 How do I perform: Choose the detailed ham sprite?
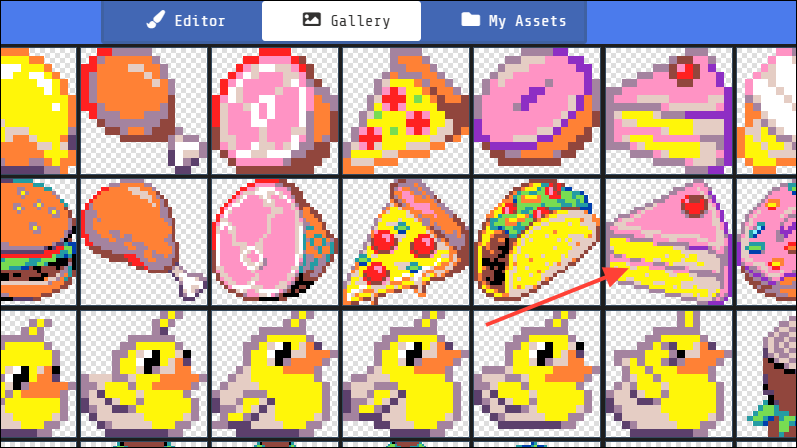[x=275, y=242]
